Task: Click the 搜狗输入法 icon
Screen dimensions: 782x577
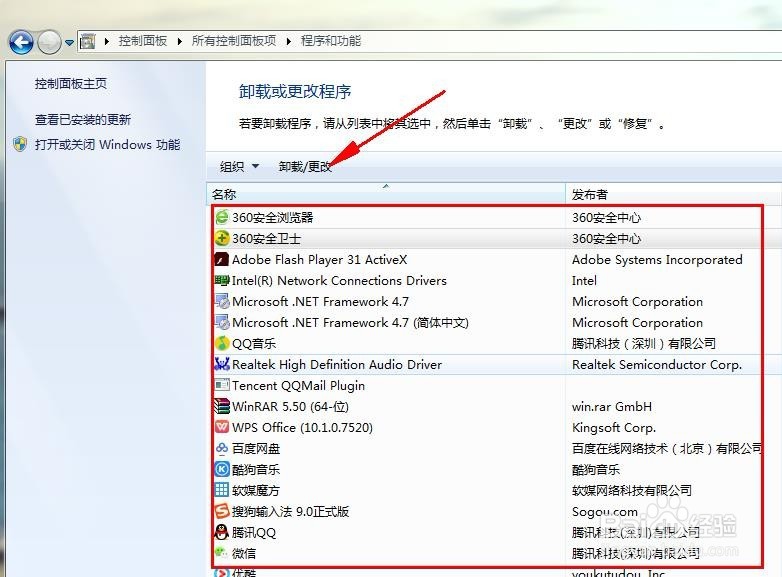Action: (x=222, y=511)
